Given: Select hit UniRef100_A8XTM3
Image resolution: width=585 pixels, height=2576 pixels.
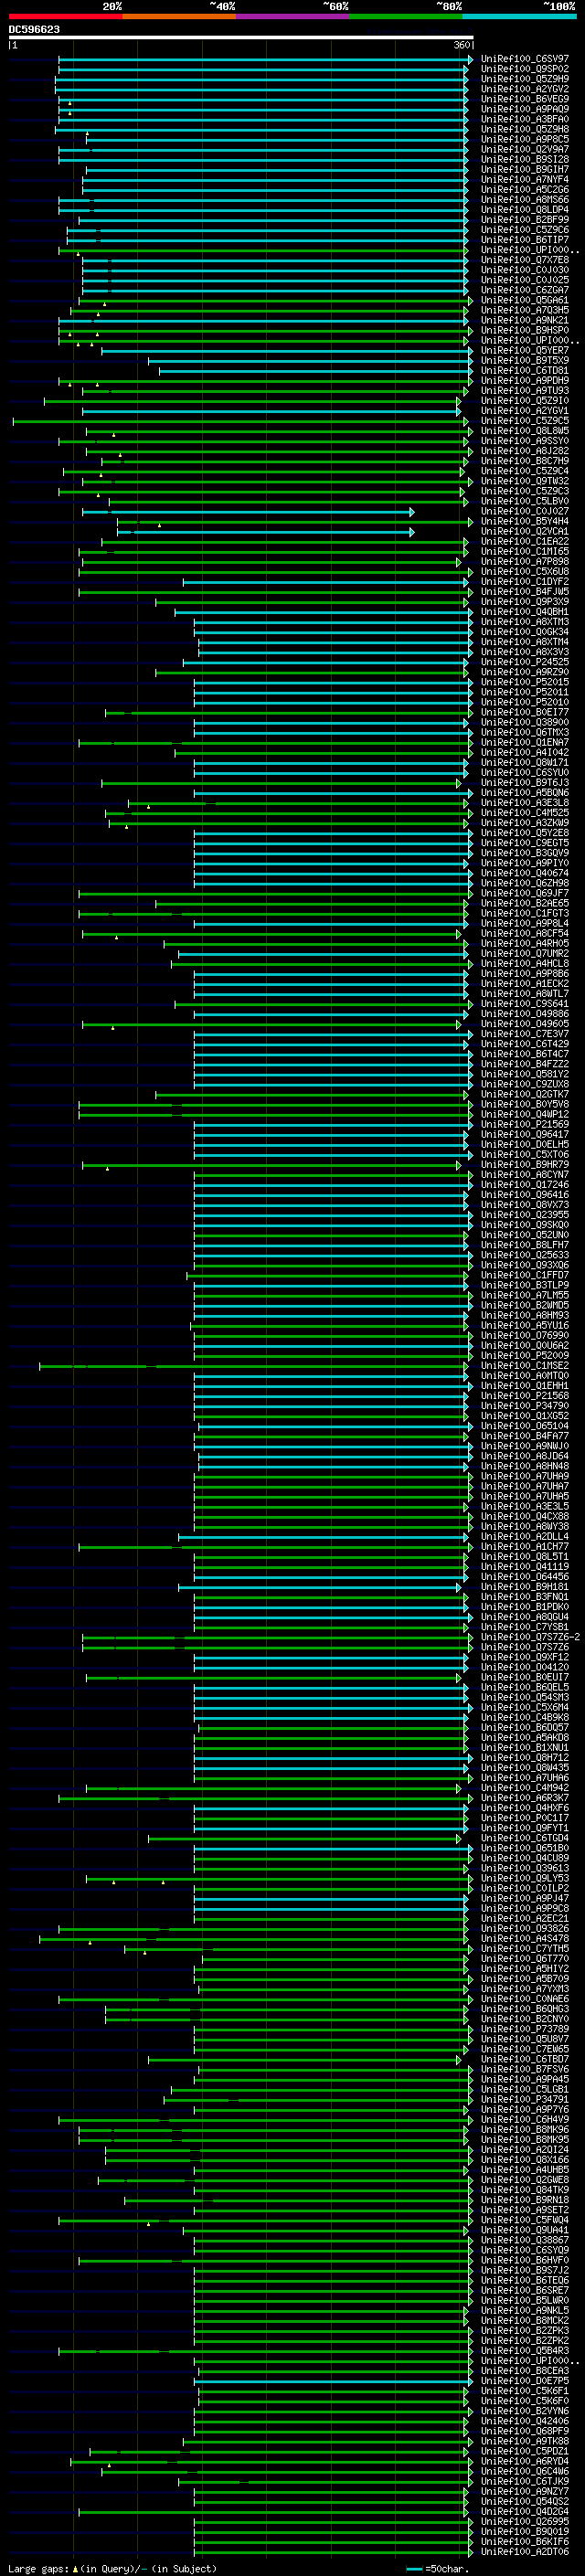Looking at the screenshot, I should [x=525, y=622].
